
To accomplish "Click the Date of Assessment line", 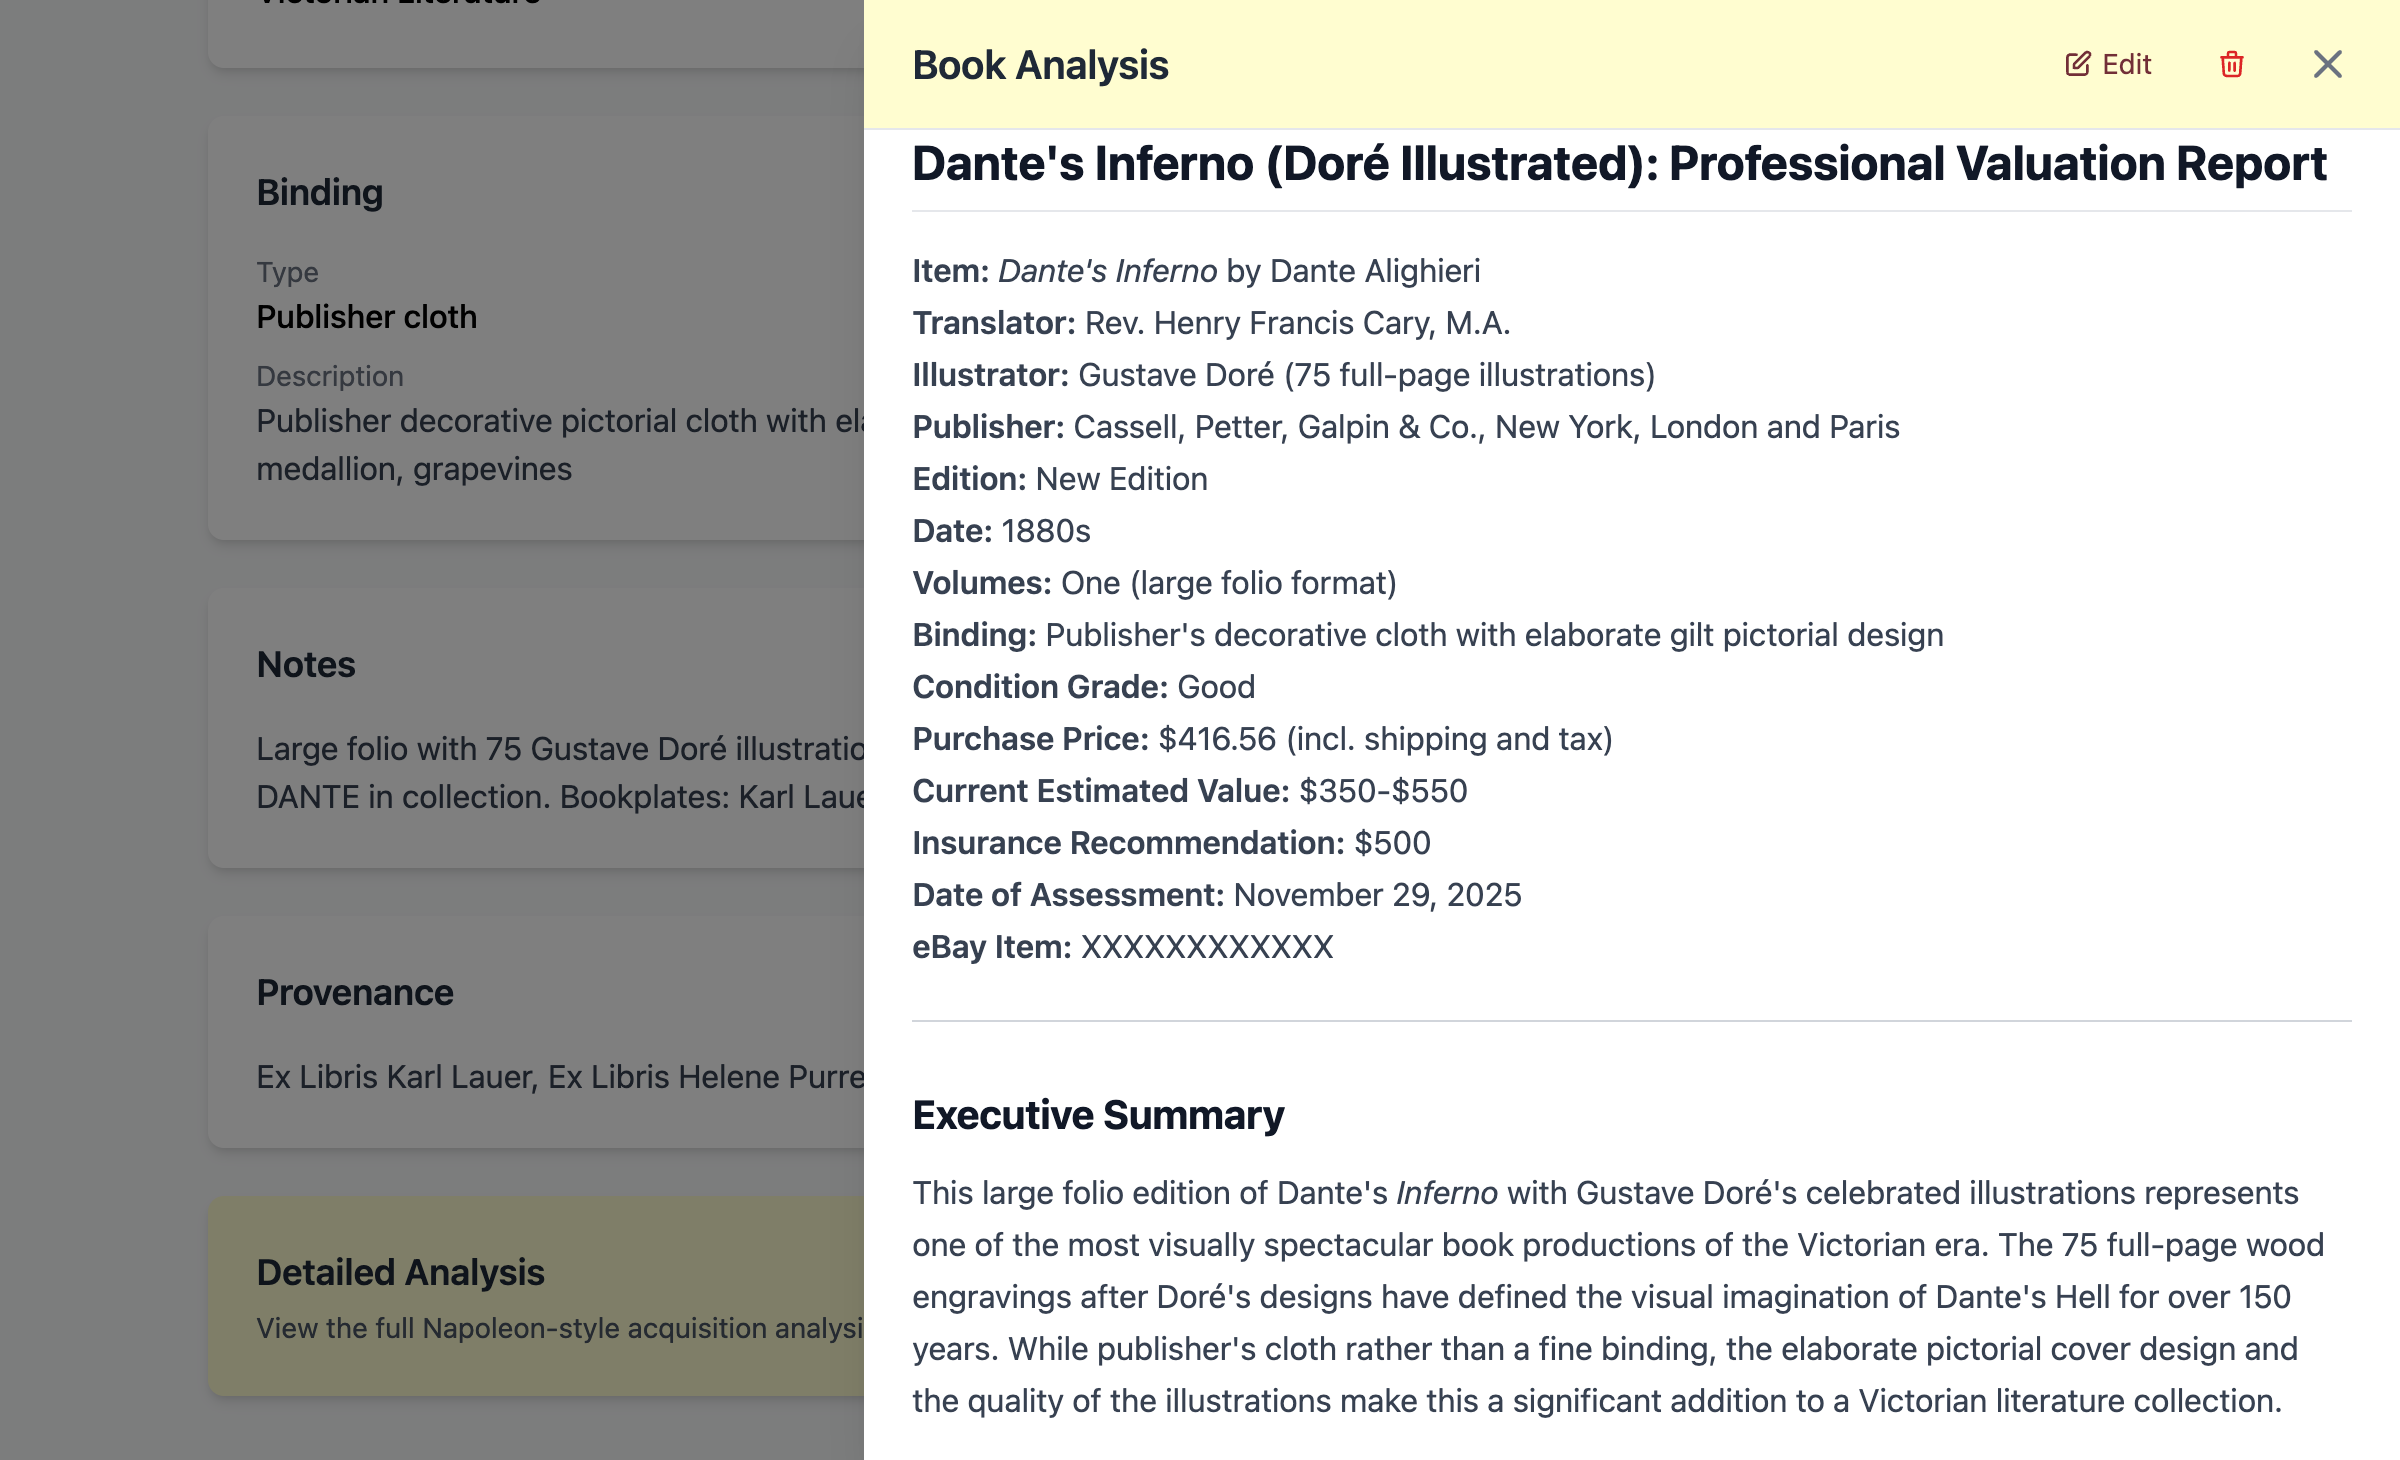I will tap(1216, 895).
